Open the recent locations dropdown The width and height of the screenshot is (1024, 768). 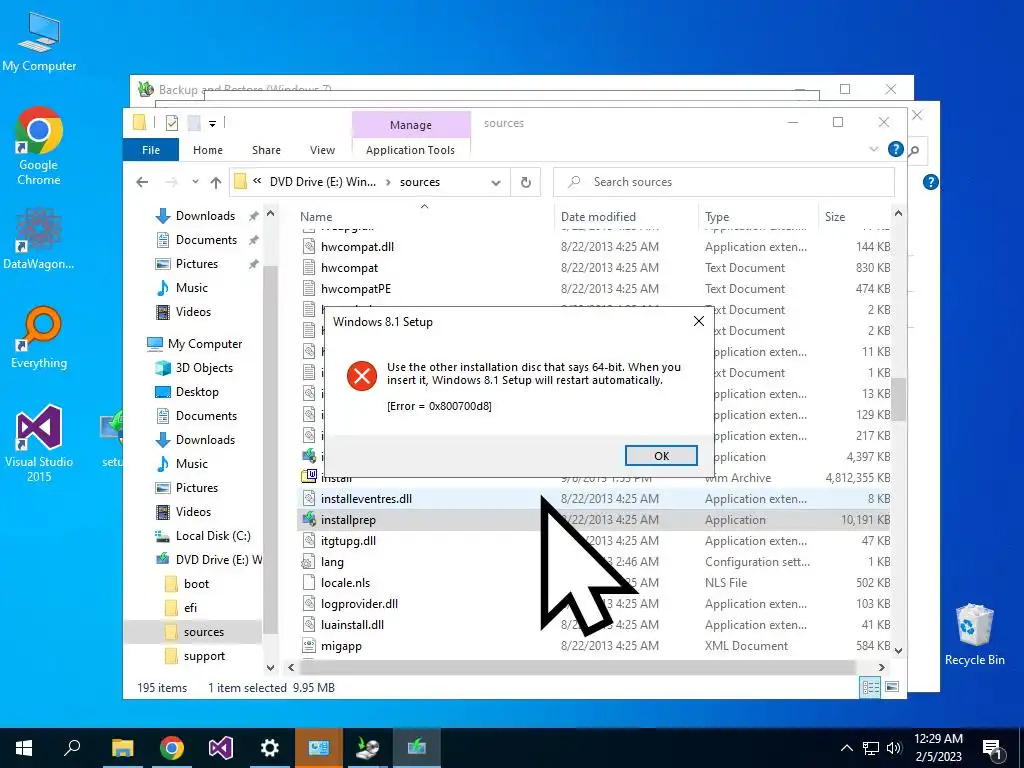195,183
